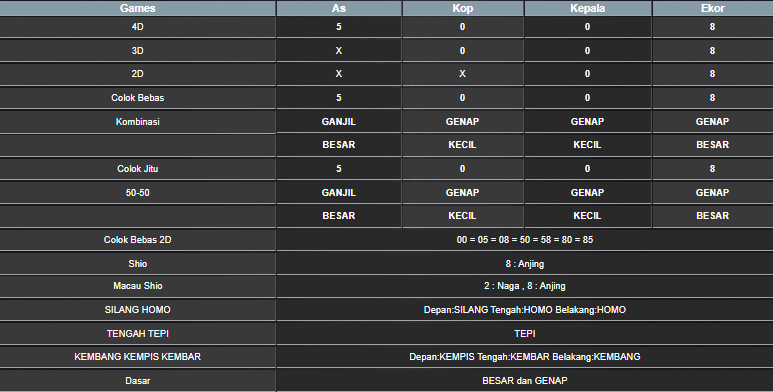Select the Shio row label
Screen dimensions: 773x392
[138, 264]
